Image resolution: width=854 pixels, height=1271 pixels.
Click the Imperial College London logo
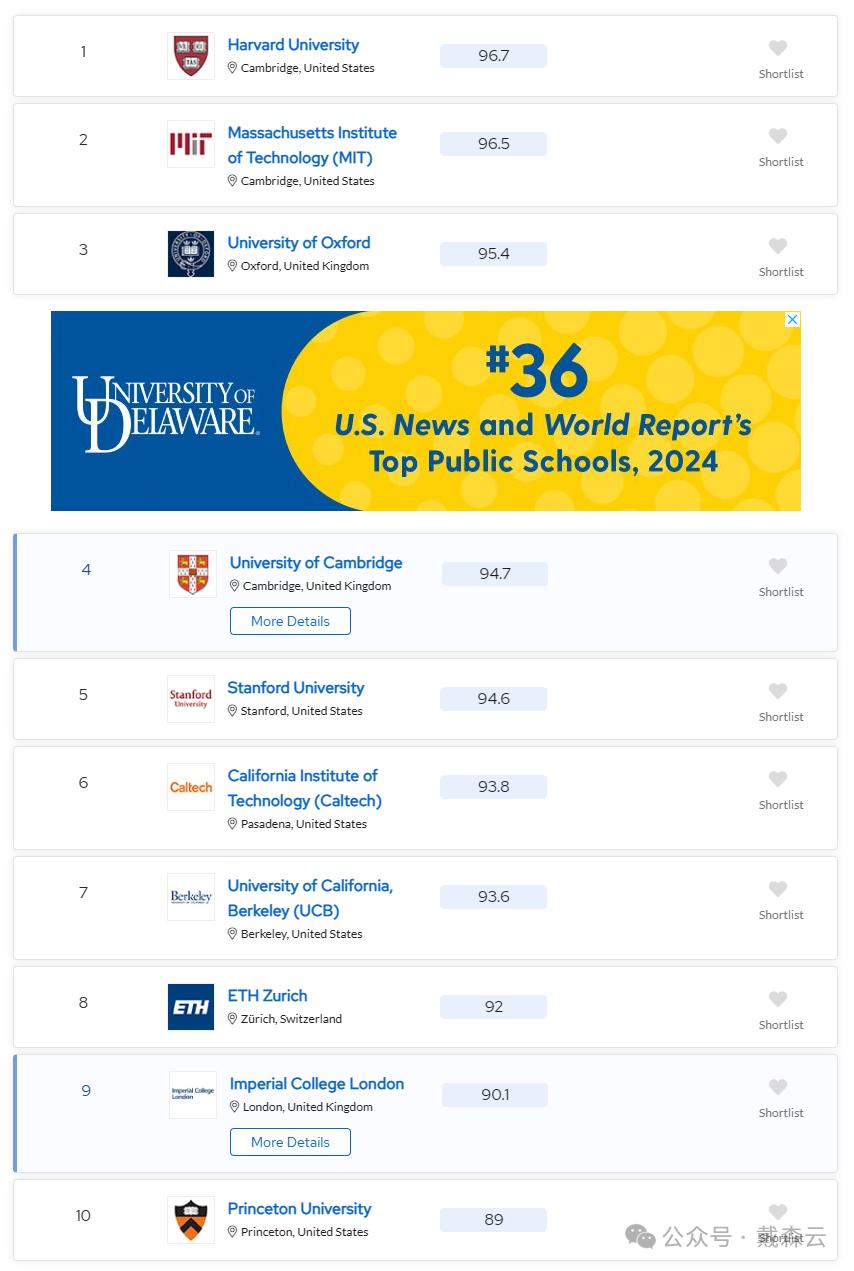pyautogui.click(x=192, y=1095)
